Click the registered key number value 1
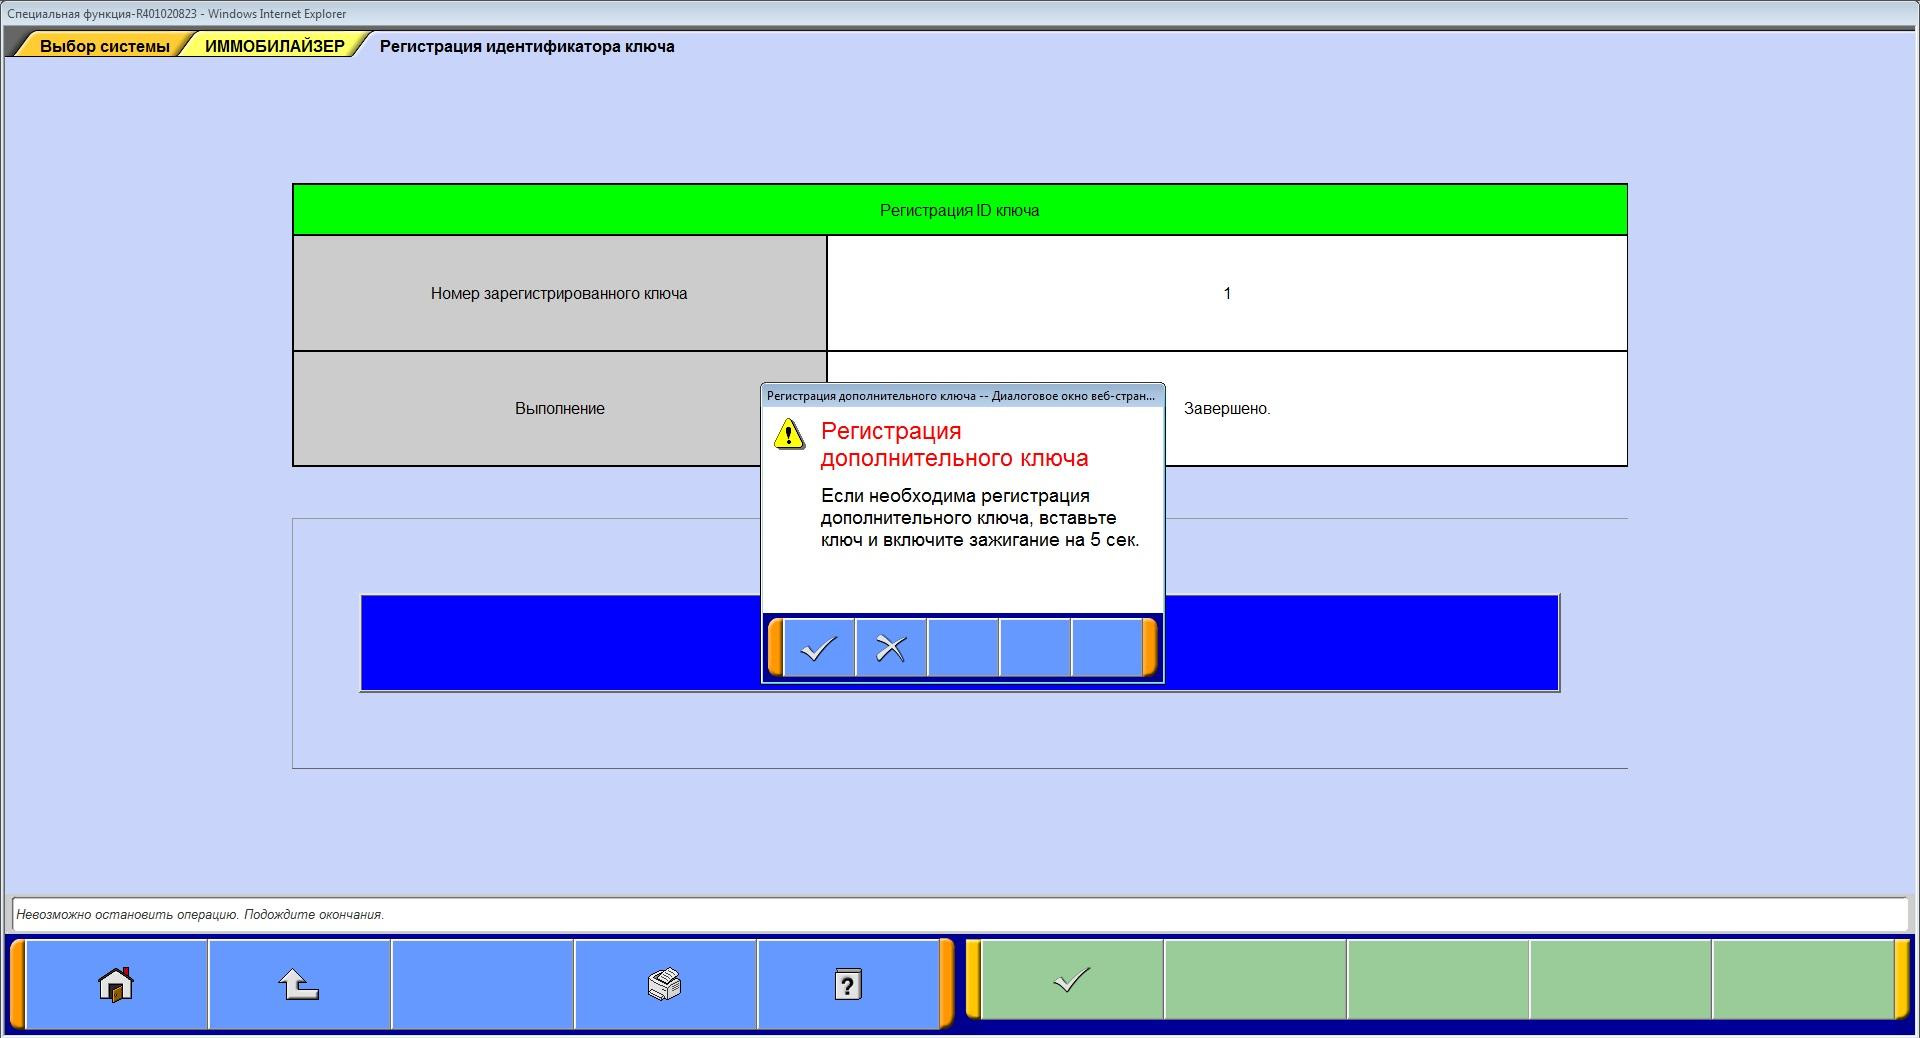This screenshot has width=1920, height=1038. pyautogui.click(x=1227, y=293)
